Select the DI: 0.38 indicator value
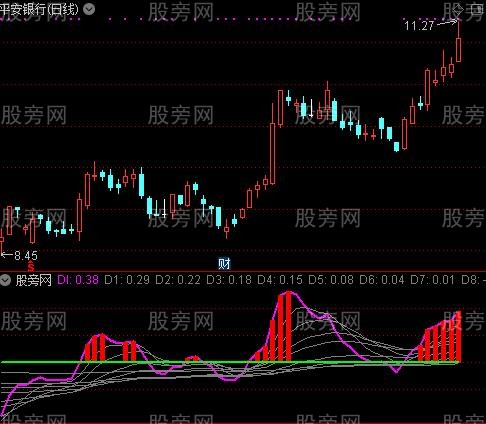Viewport: 486px width, 424px height. click(x=78, y=280)
